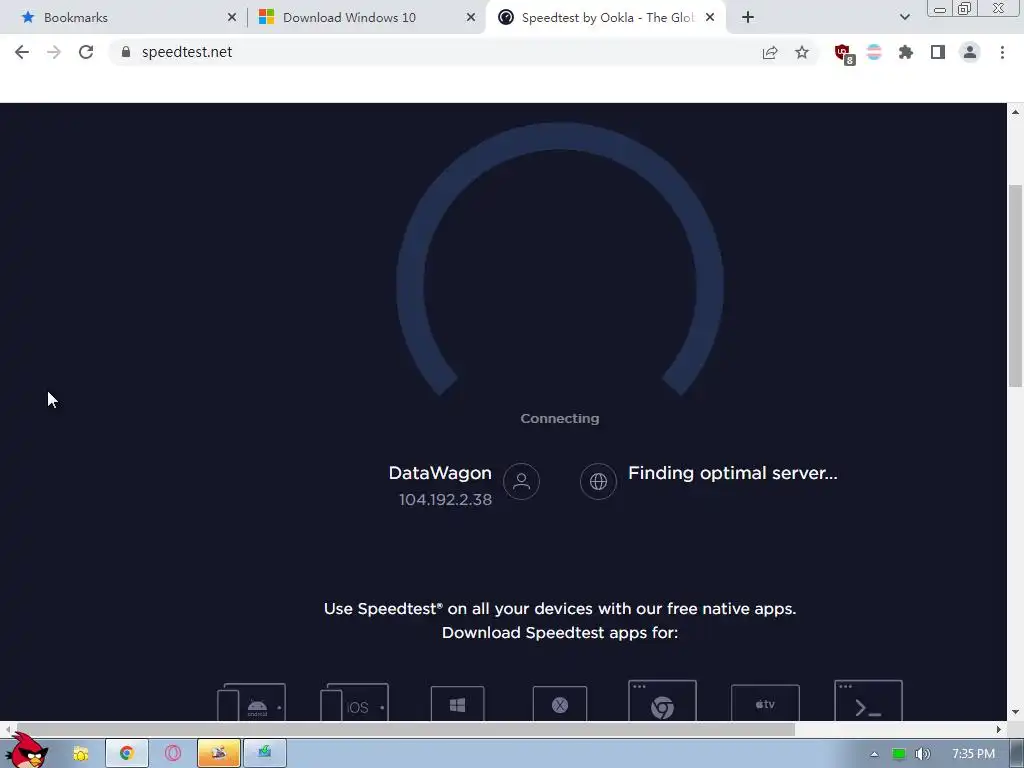The image size is (1024, 768).
Task: Click the green network tray icon
Action: click(899, 754)
